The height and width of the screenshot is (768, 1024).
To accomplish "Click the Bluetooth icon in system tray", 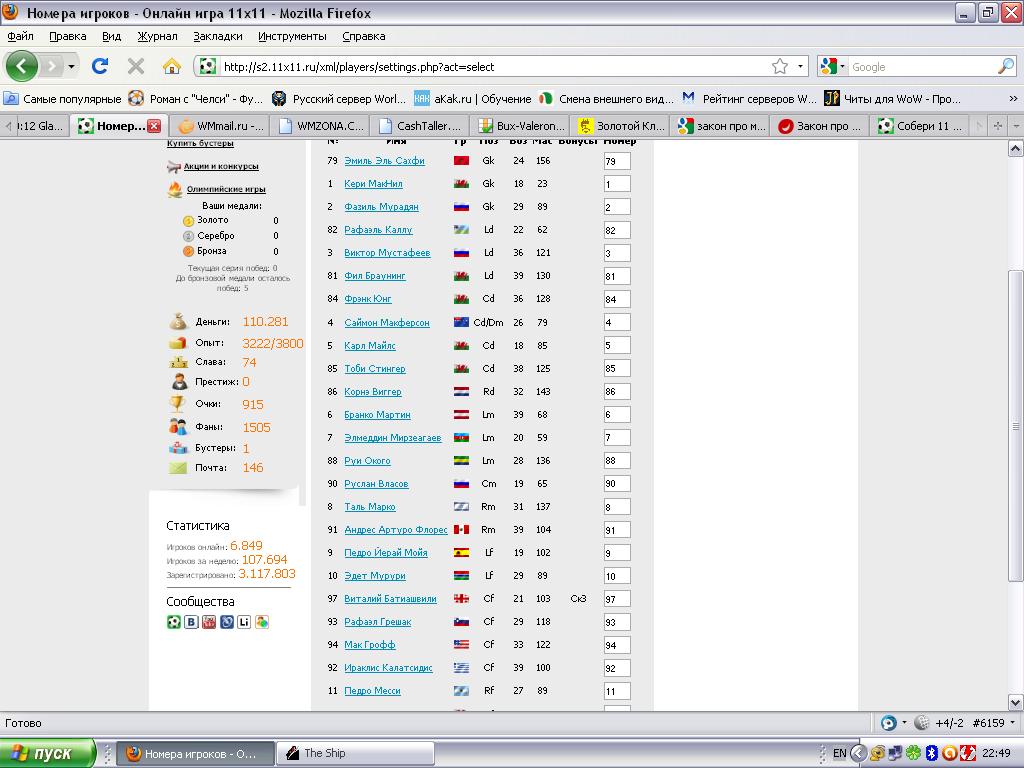I will [x=930, y=753].
